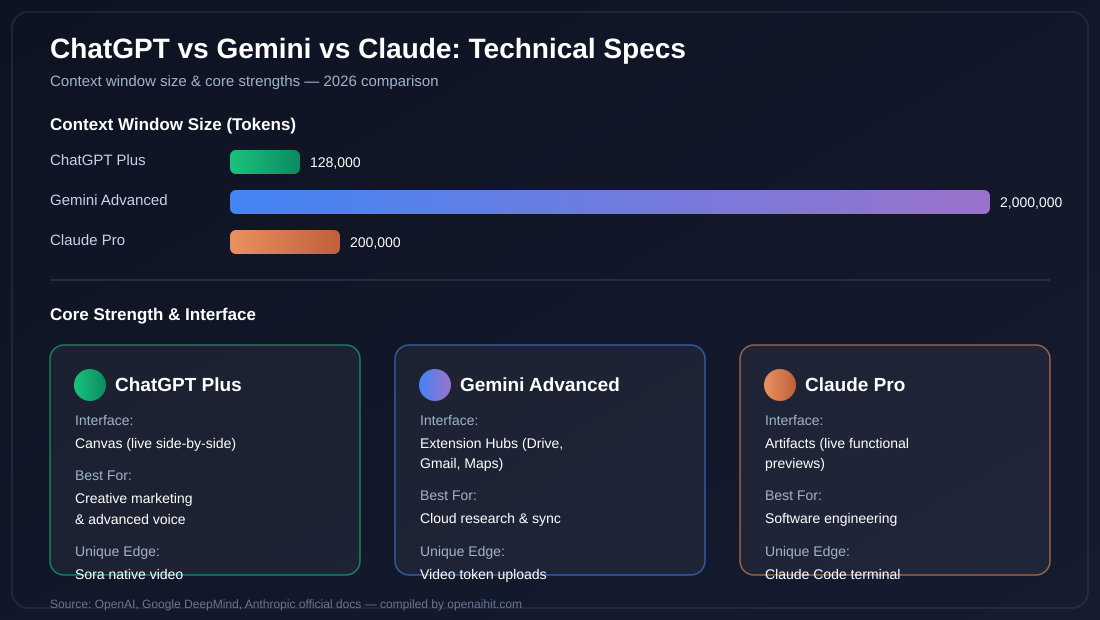Click the 'ChatGPT Plus' card title

coord(178,385)
